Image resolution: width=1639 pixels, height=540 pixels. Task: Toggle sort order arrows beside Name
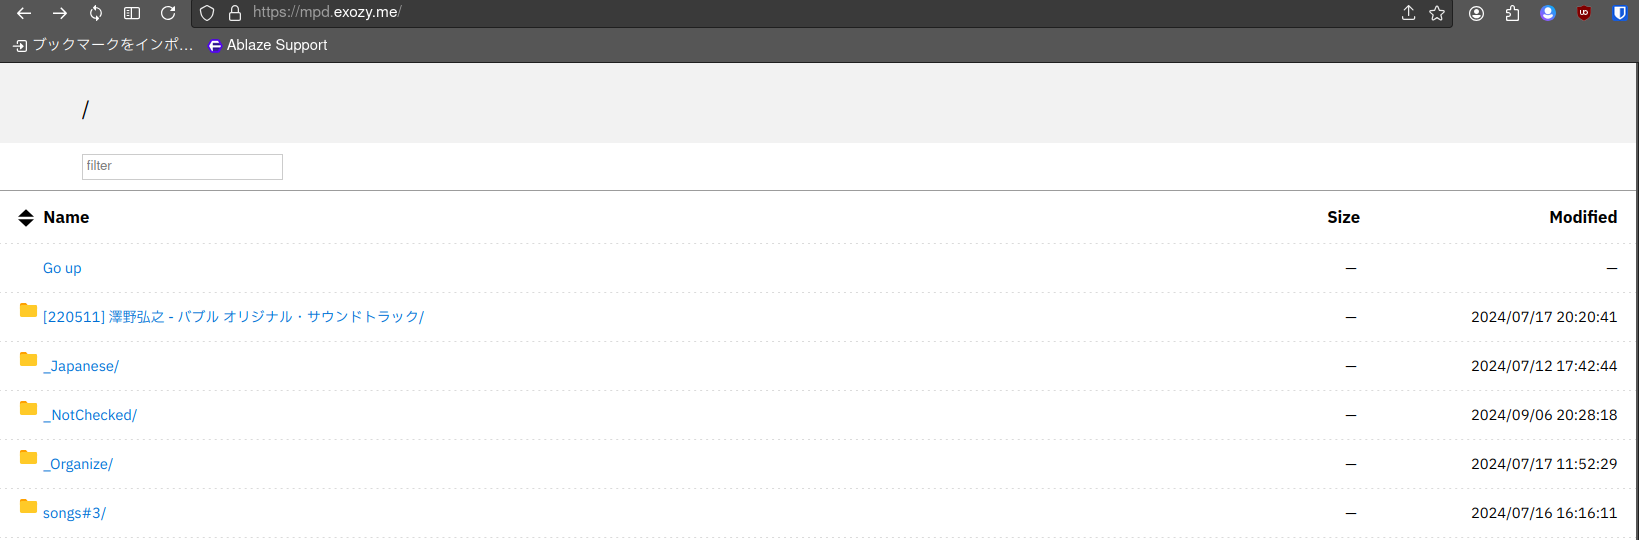[x=26, y=218]
